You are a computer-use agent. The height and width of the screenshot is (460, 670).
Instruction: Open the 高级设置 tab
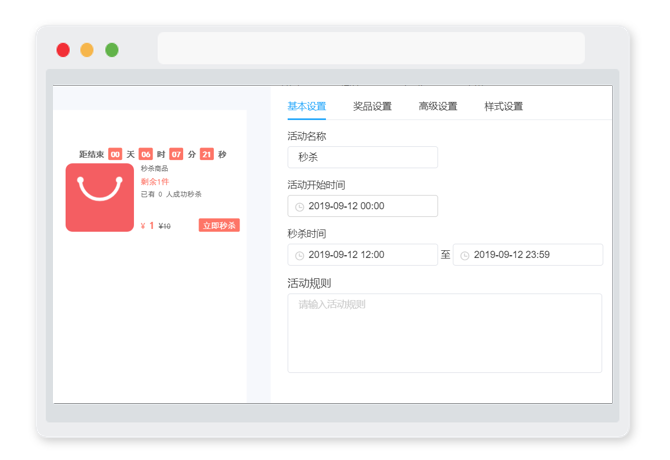438,106
